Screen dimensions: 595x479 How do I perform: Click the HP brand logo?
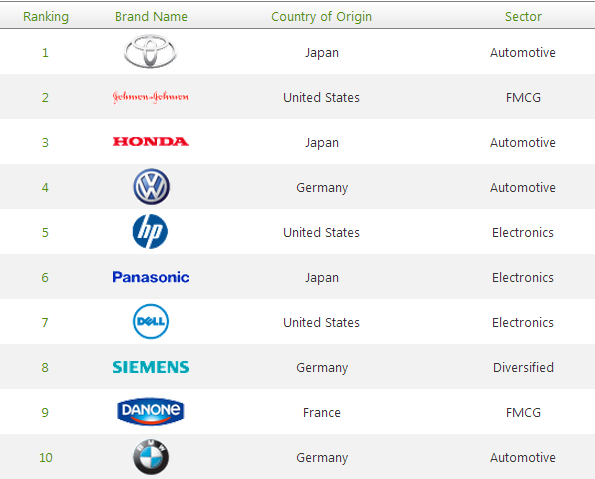tap(150, 232)
